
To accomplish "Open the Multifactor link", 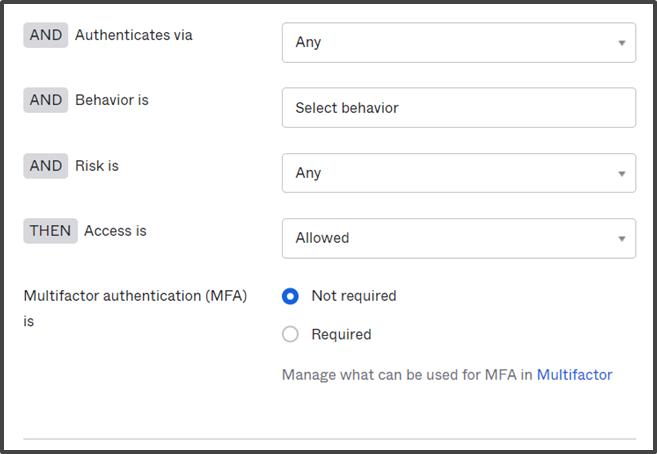I will coord(574,374).
